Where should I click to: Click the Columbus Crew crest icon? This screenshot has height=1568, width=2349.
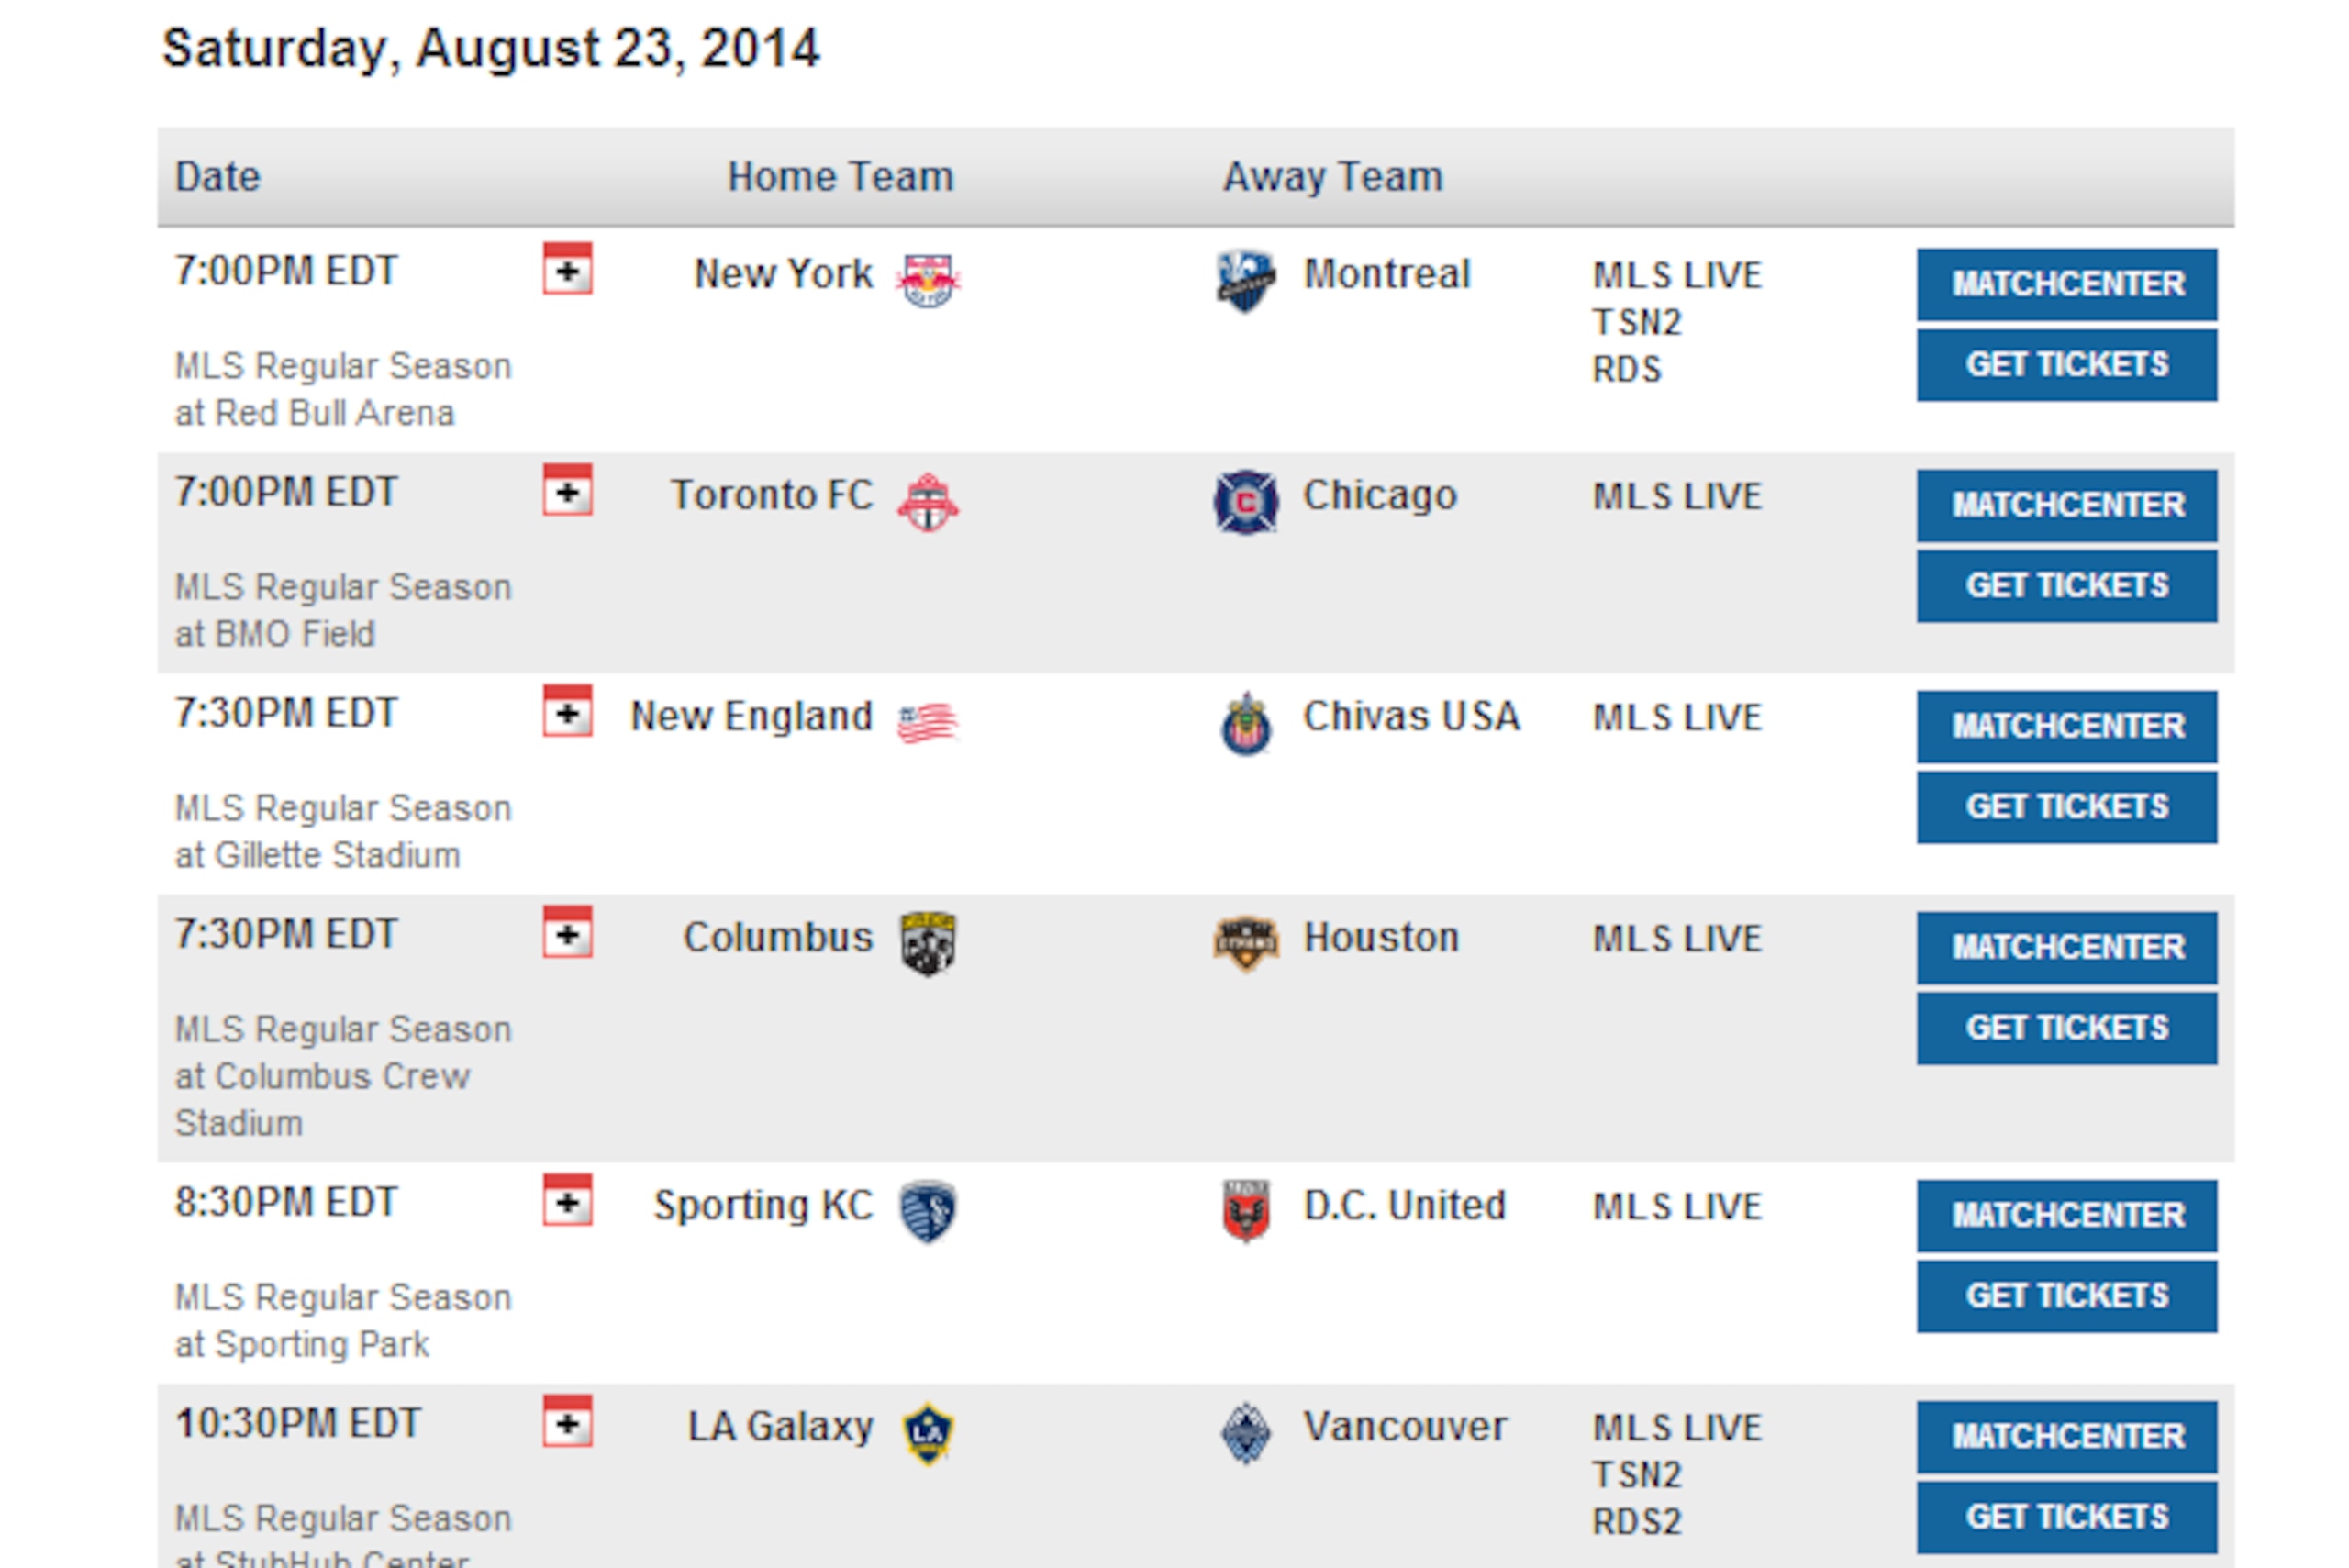928,944
